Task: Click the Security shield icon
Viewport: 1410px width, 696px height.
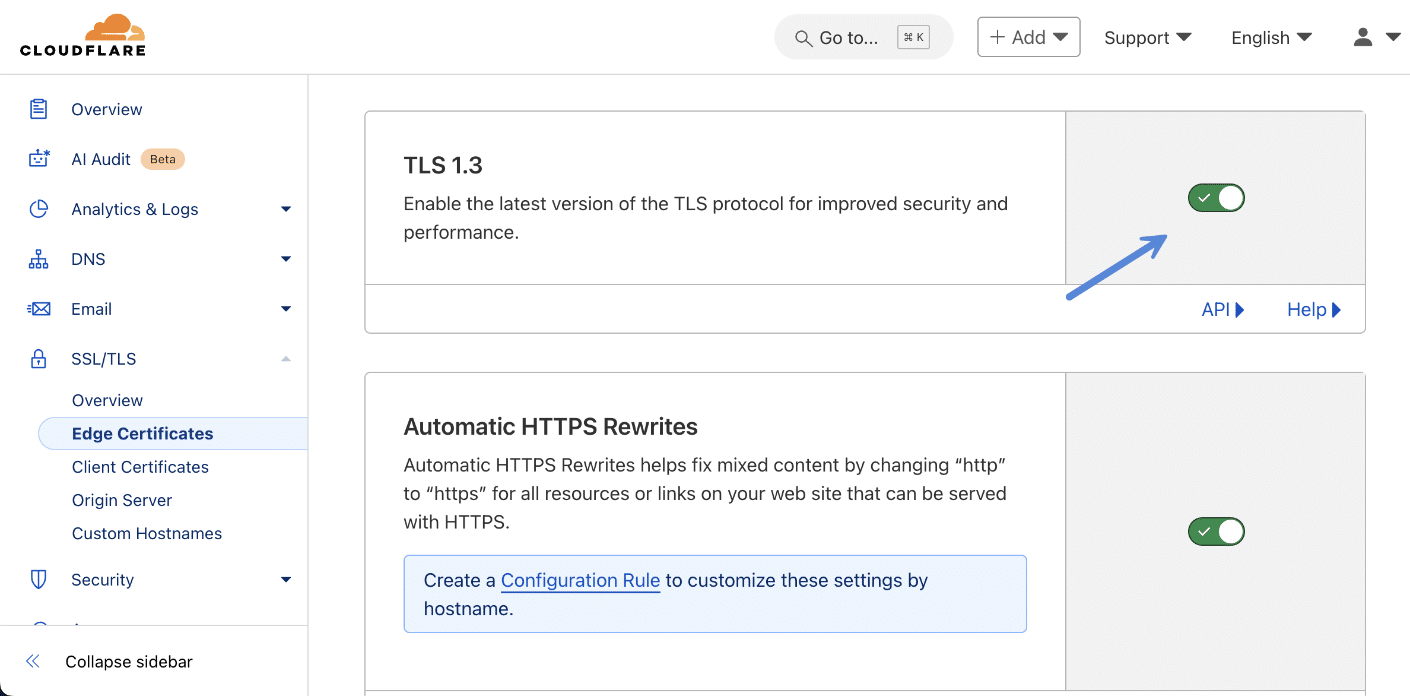Action: tap(37, 580)
